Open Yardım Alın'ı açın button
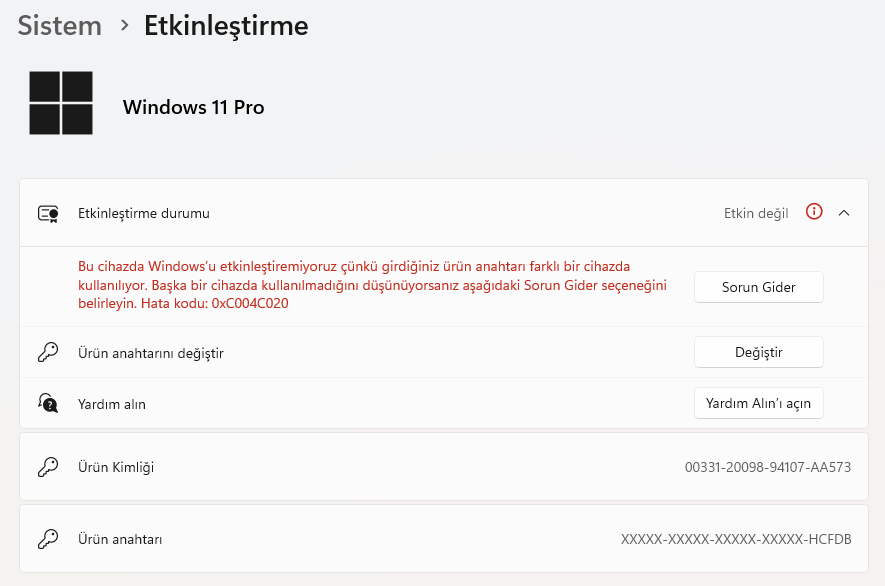 tap(759, 403)
